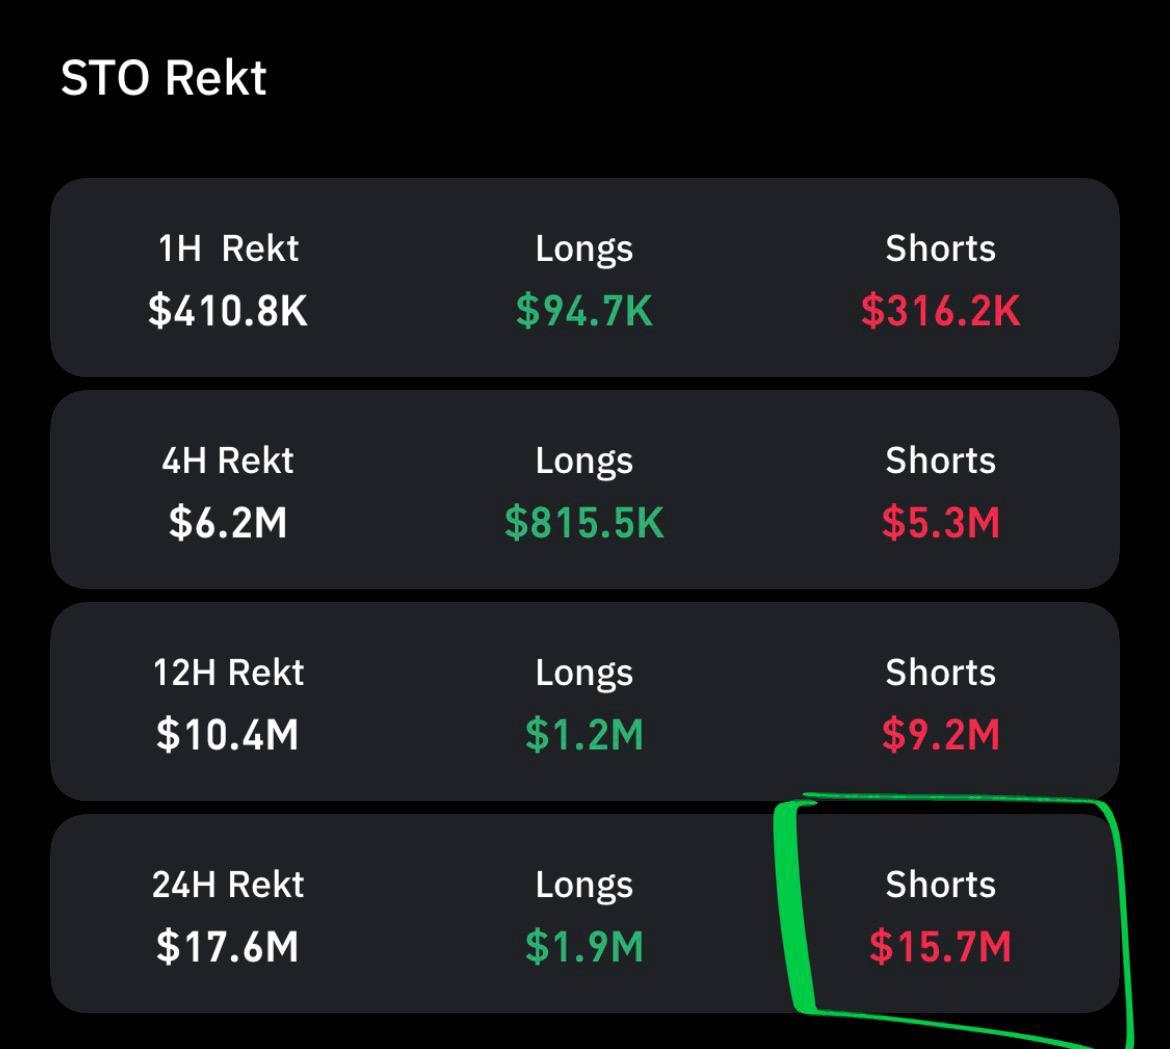Image resolution: width=1170 pixels, height=1049 pixels.
Task: Tap the highlighted 24H Shorts value $15.7M
Action: pos(940,947)
